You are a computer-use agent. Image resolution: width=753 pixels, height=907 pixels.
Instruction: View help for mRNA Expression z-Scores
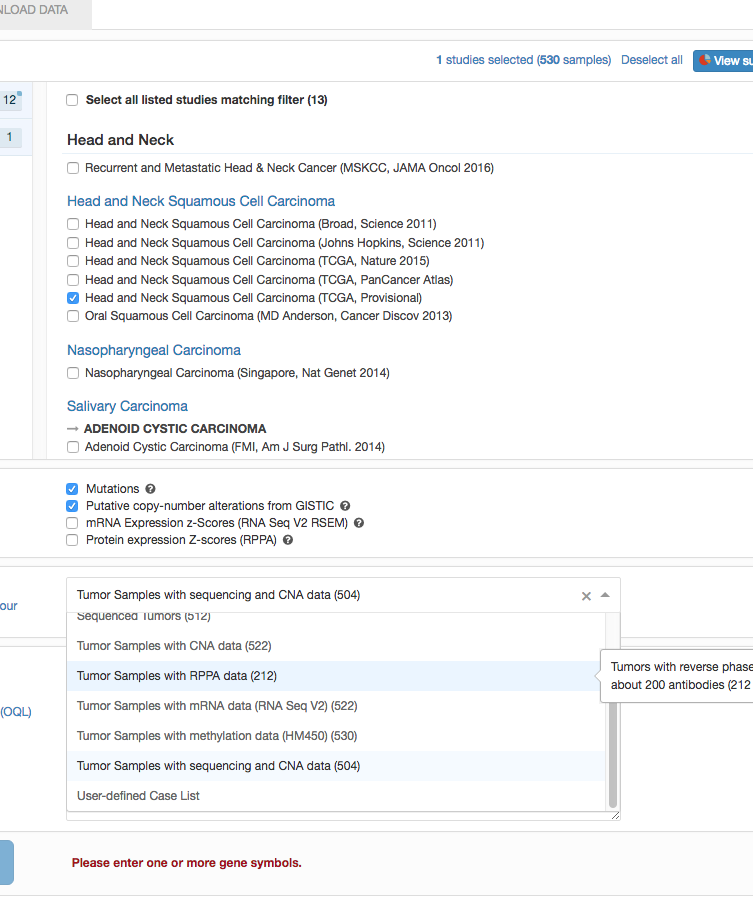point(358,522)
